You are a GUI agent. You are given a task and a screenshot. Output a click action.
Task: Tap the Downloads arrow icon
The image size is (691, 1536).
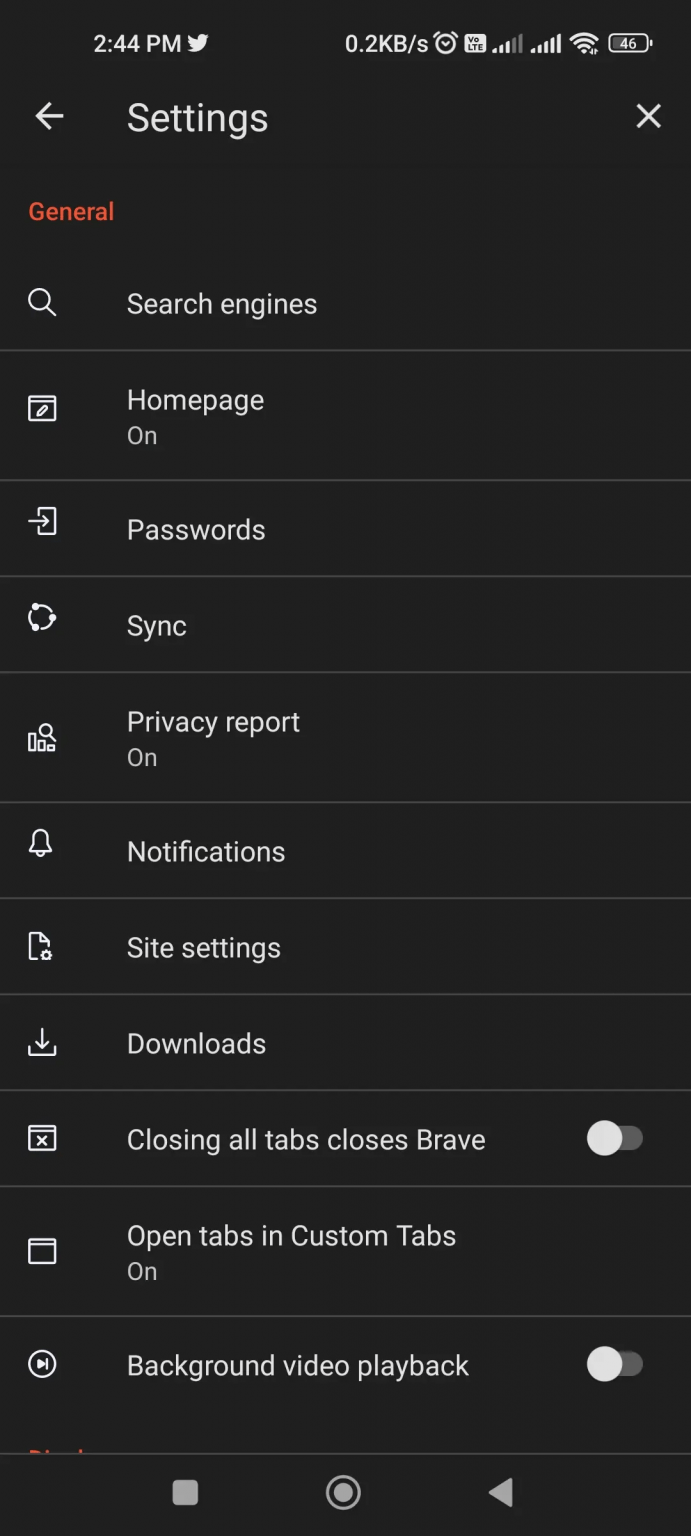(x=42, y=1042)
